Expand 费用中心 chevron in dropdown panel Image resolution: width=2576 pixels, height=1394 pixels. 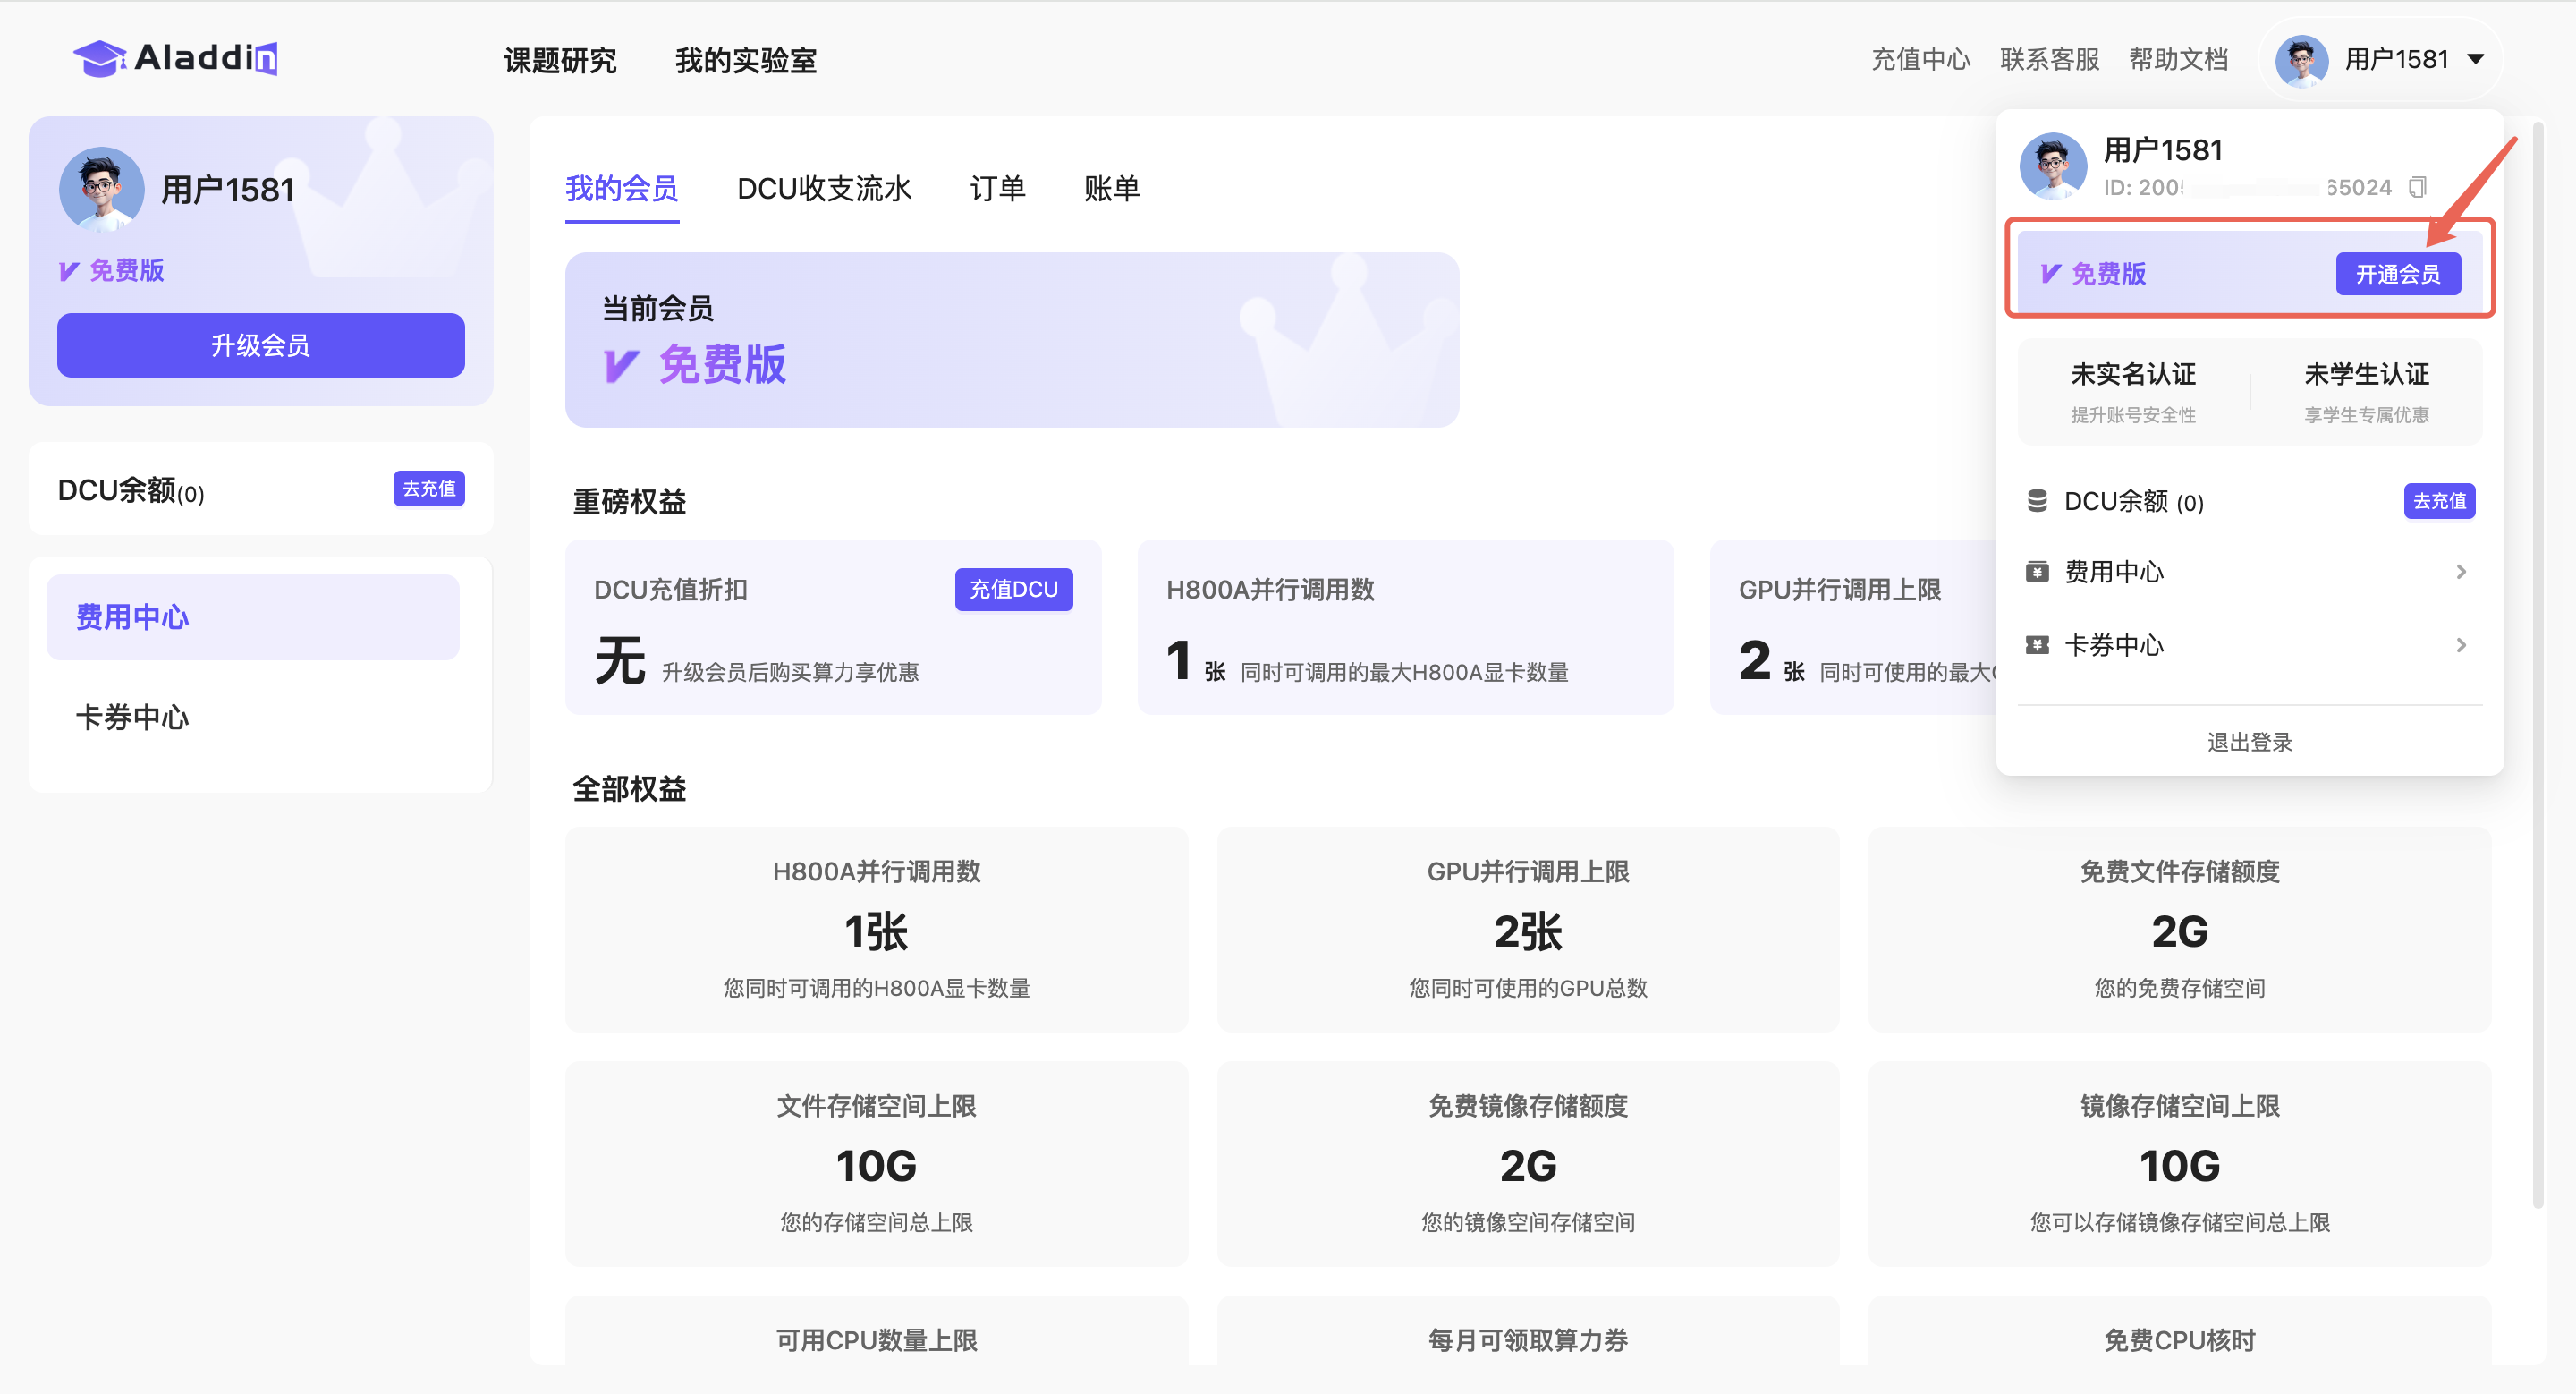[x=2461, y=572]
